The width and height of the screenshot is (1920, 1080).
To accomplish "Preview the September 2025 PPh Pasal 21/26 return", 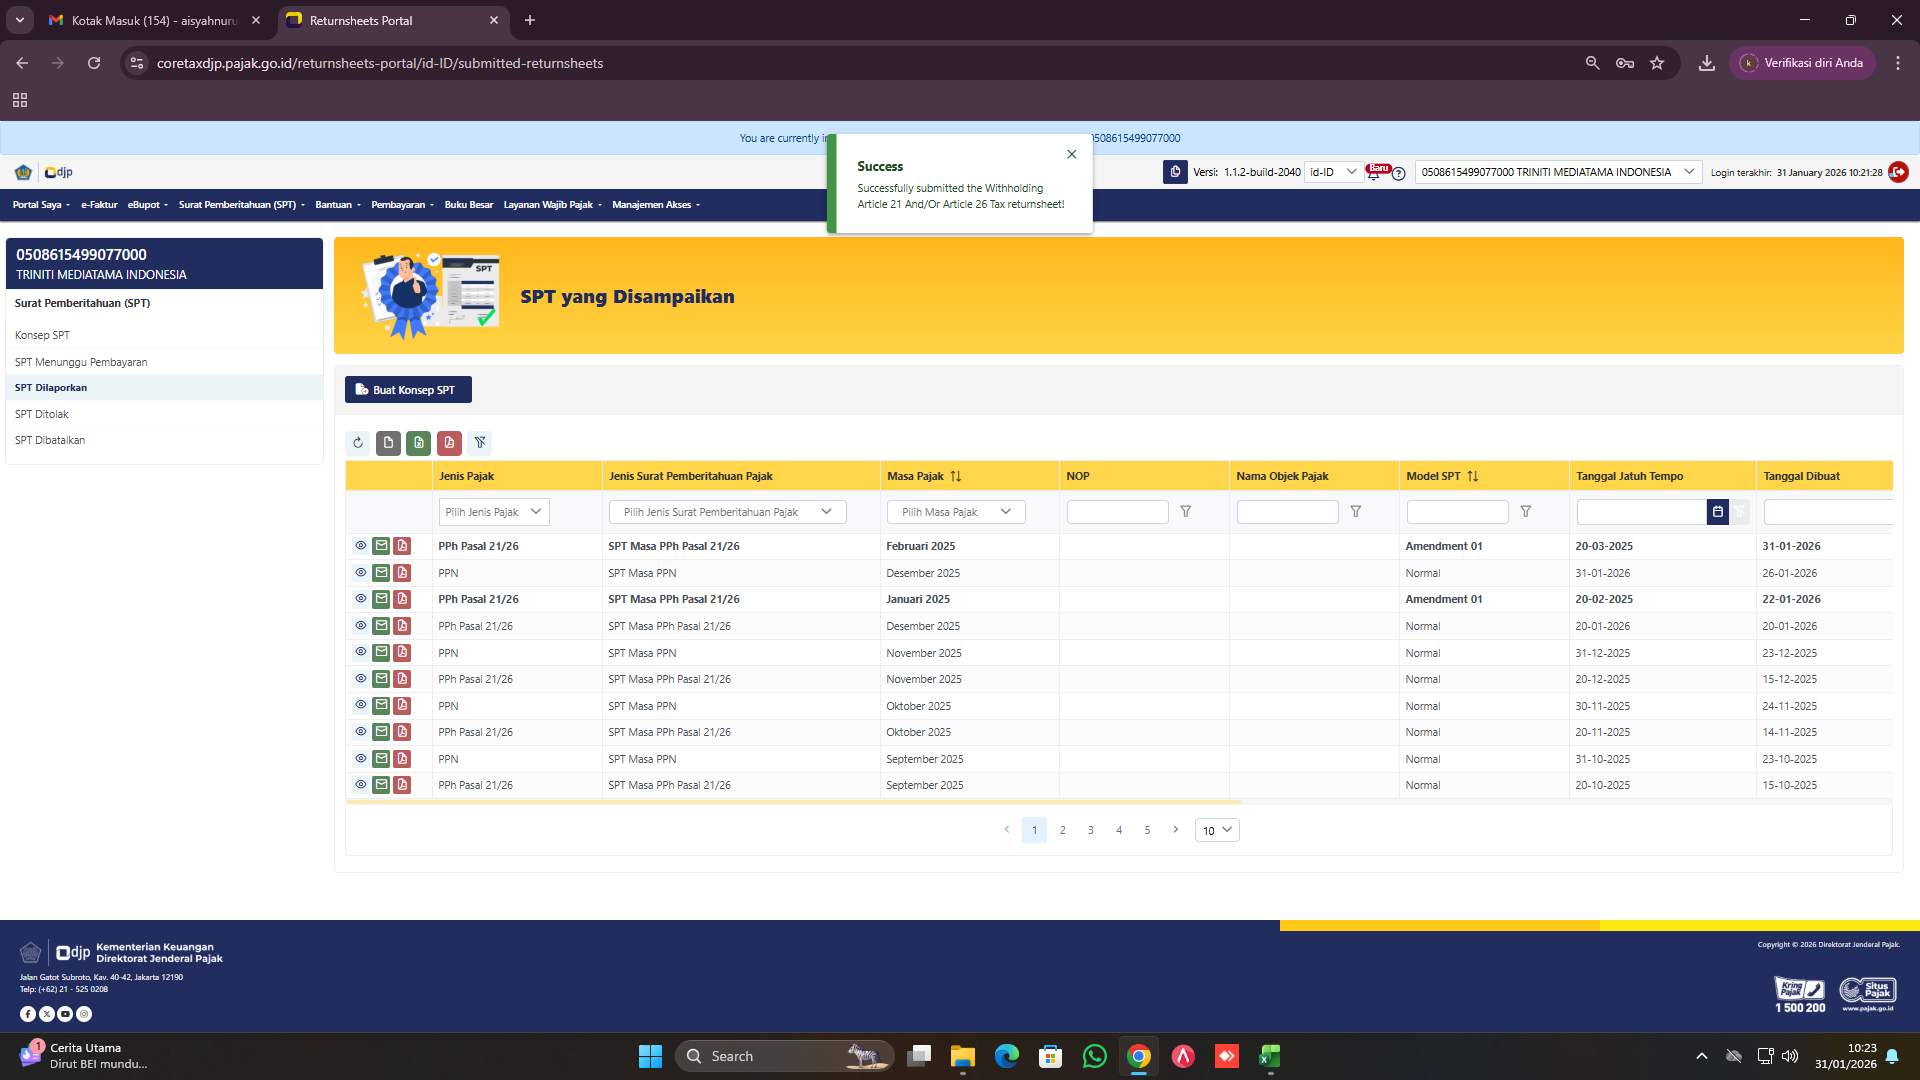I will click(x=361, y=785).
